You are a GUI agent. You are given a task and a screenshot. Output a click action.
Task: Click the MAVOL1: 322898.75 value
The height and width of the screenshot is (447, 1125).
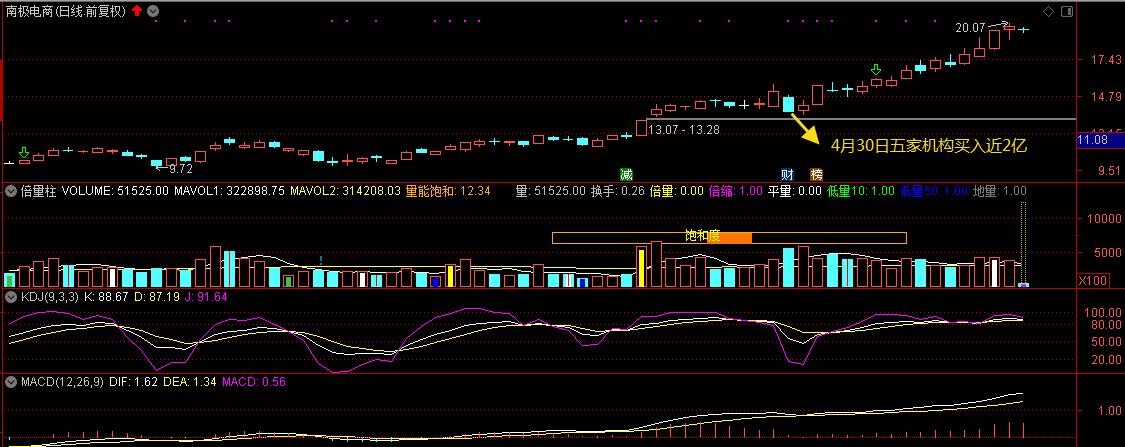[230, 191]
